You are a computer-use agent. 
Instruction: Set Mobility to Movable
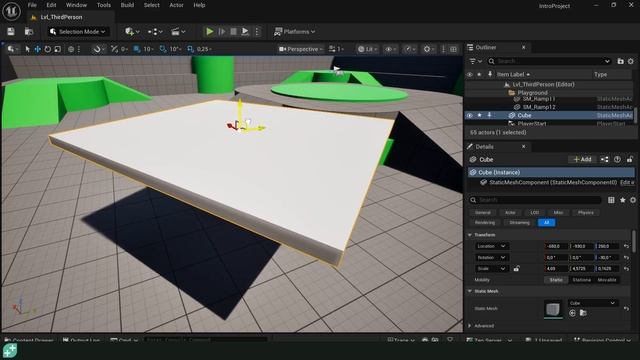pyautogui.click(x=607, y=280)
